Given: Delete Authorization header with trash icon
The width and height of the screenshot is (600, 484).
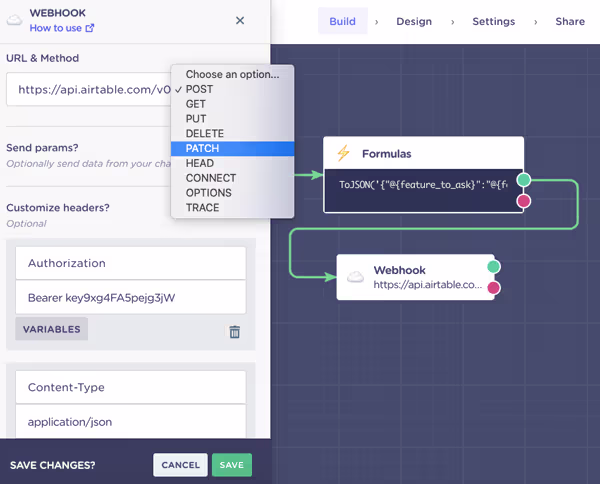Looking at the screenshot, I should [x=235, y=331].
